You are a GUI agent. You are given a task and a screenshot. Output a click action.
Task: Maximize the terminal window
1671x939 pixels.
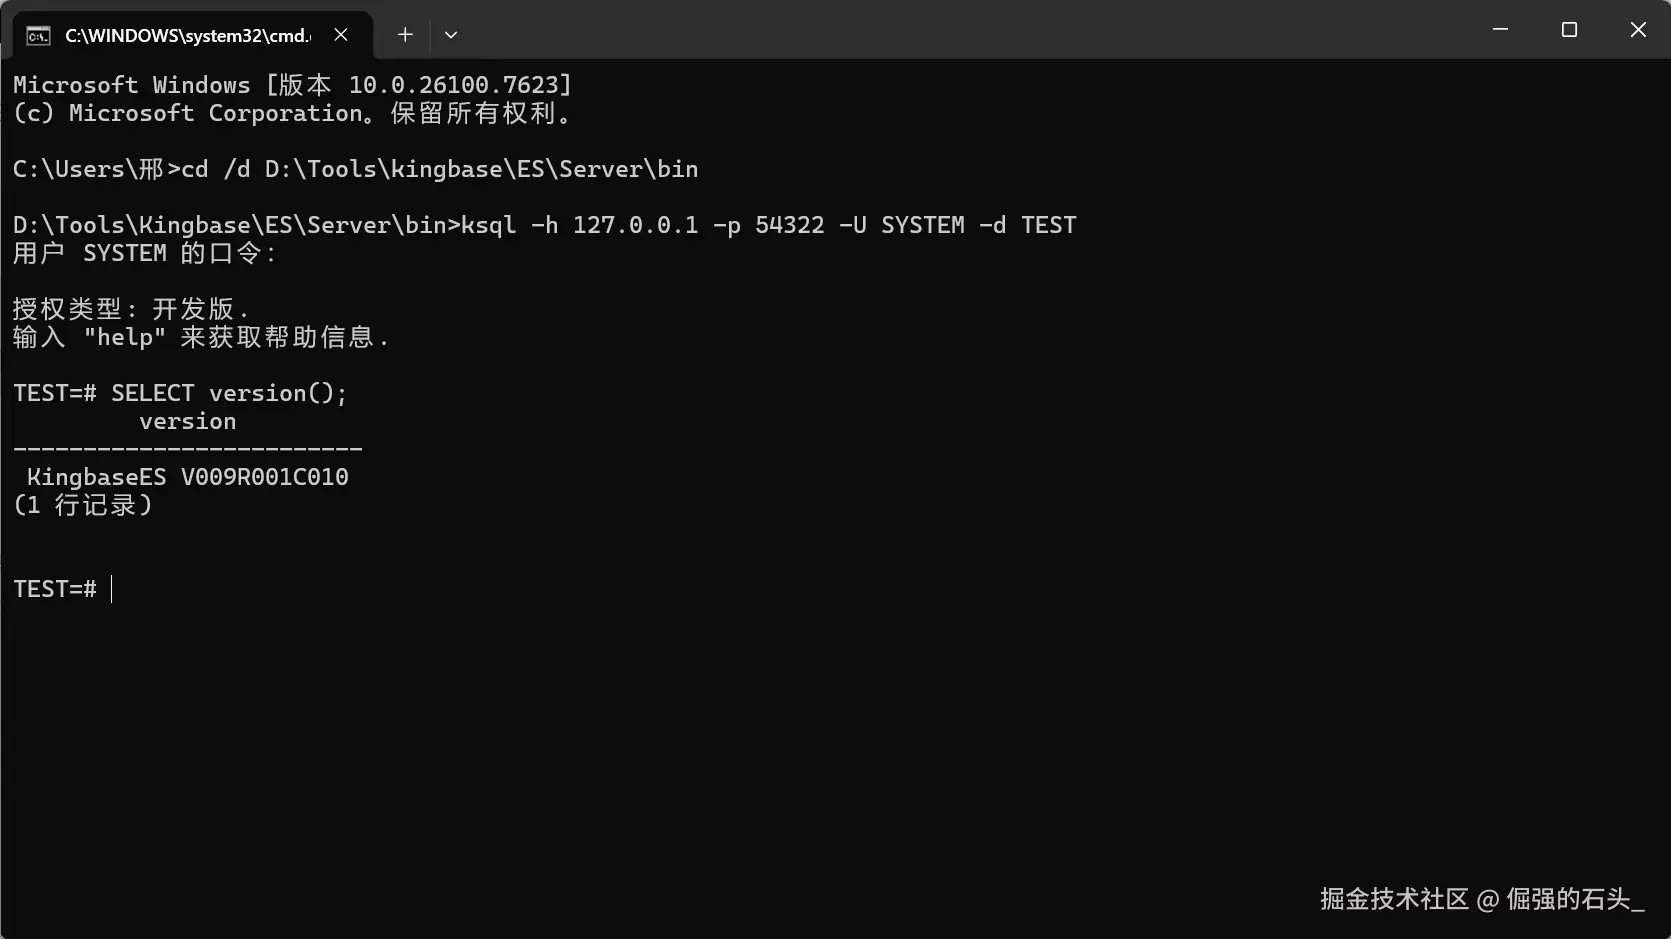pyautogui.click(x=1569, y=30)
